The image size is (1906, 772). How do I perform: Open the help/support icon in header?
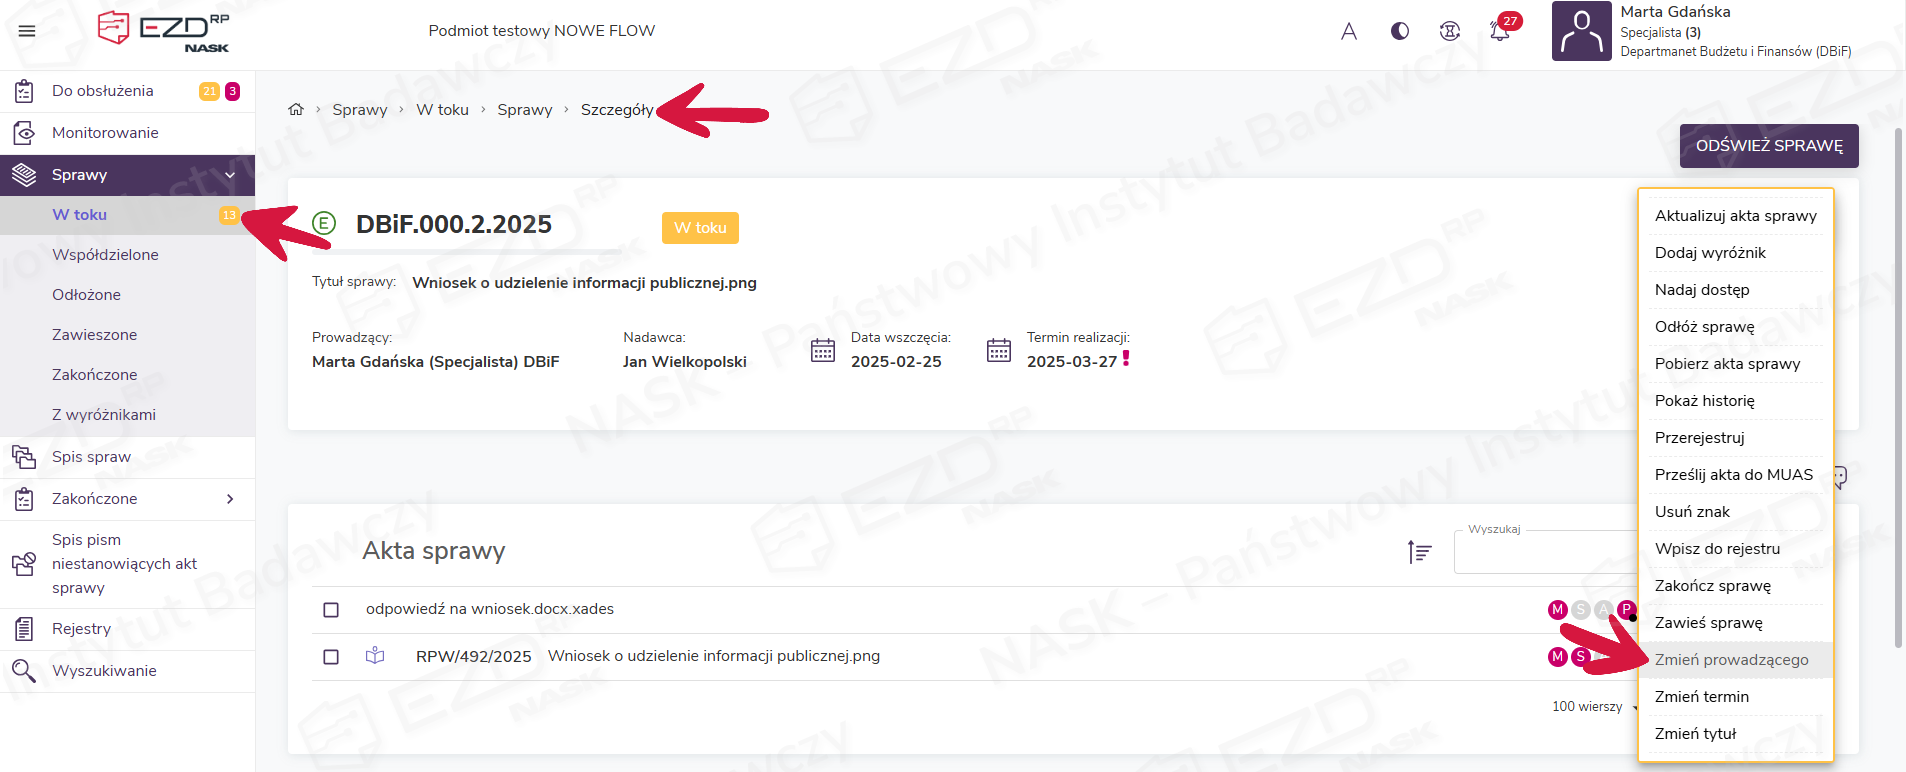(x=1449, y=31)
